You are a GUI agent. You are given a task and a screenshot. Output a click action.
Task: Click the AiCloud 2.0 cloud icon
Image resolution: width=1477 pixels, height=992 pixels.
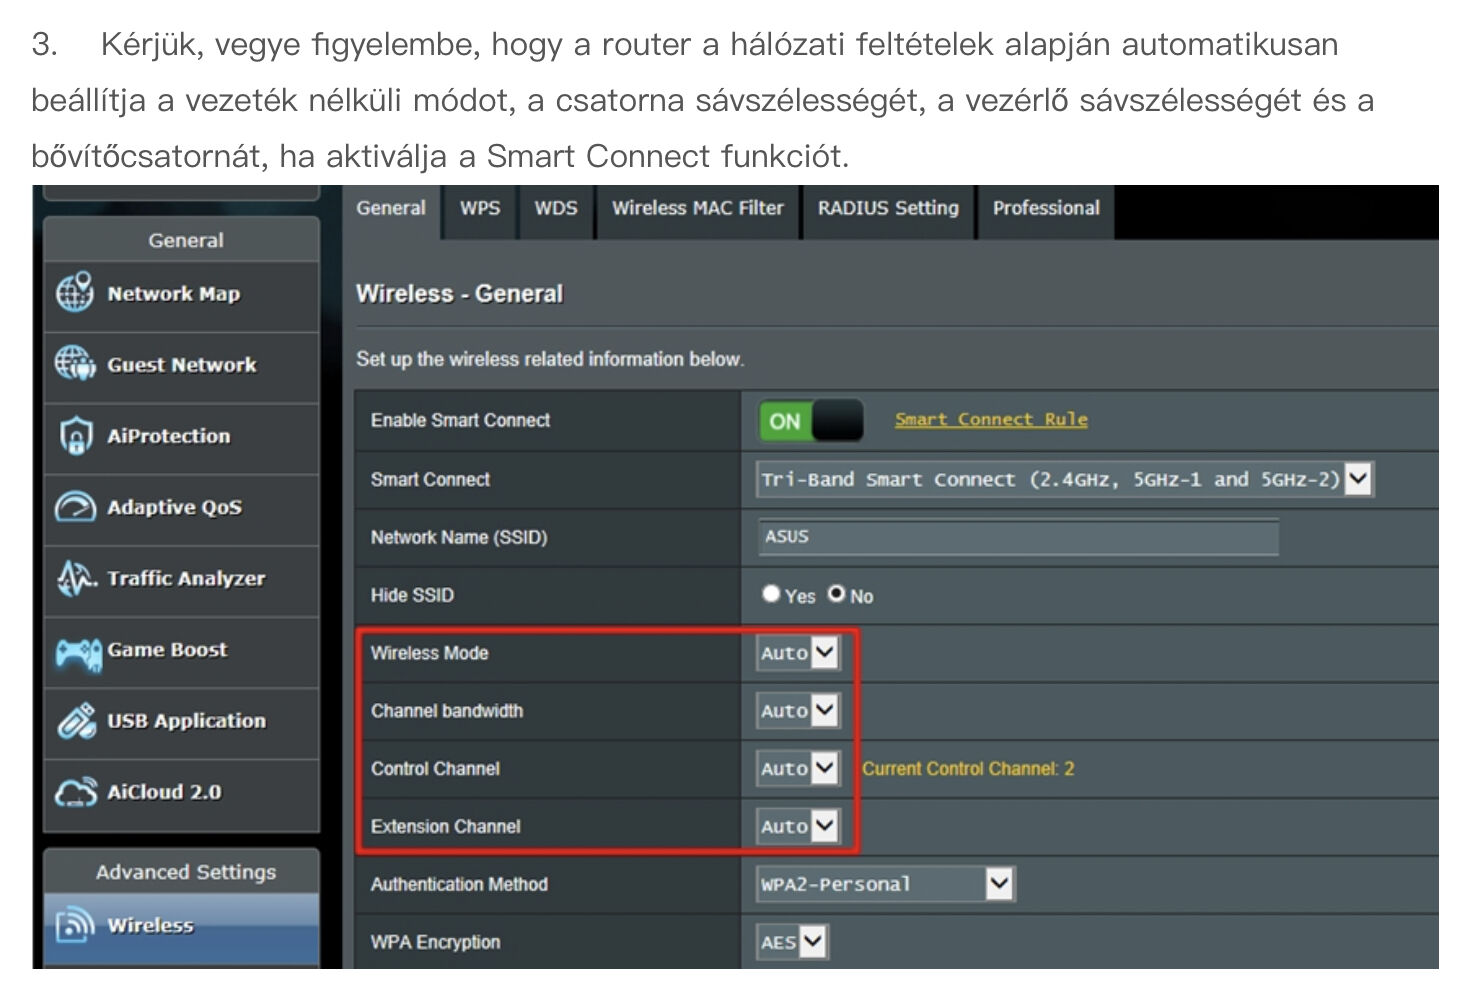(x=75, y=792)
